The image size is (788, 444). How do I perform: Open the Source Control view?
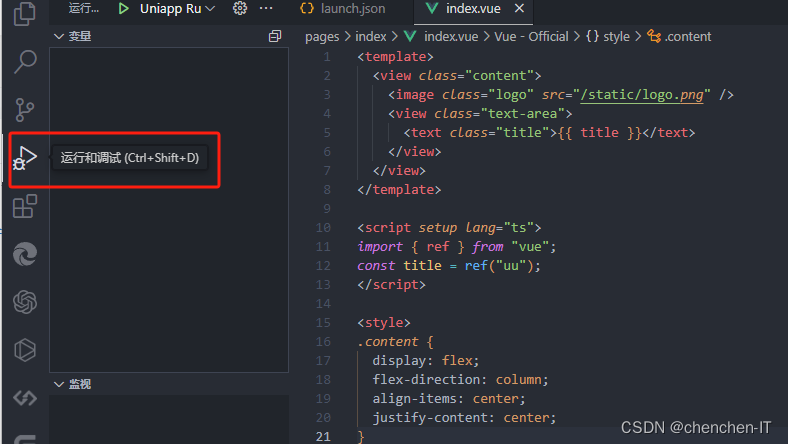pyautogui.click(x=25, y=110)
